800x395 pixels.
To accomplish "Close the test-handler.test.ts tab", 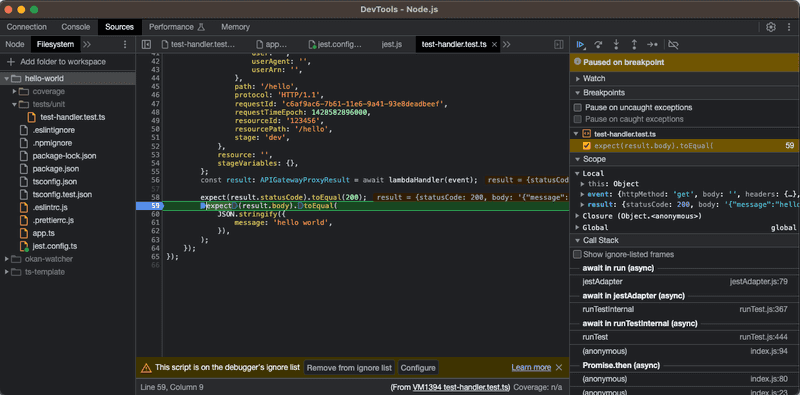I will [494, 44].
